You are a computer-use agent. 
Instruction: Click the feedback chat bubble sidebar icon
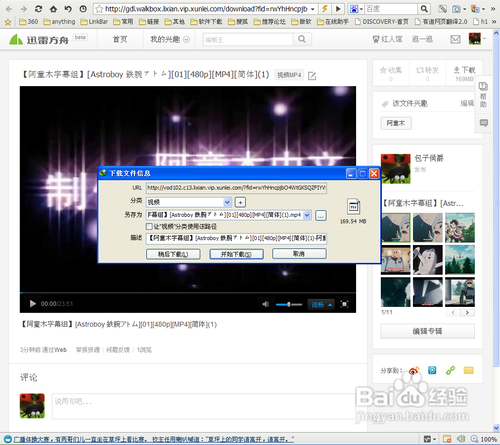(484, 123)
